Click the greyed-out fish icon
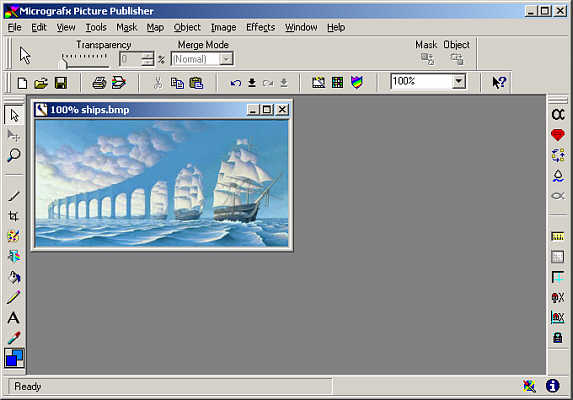The height and width of the screenshot is (400, 573). coord(558,196)
